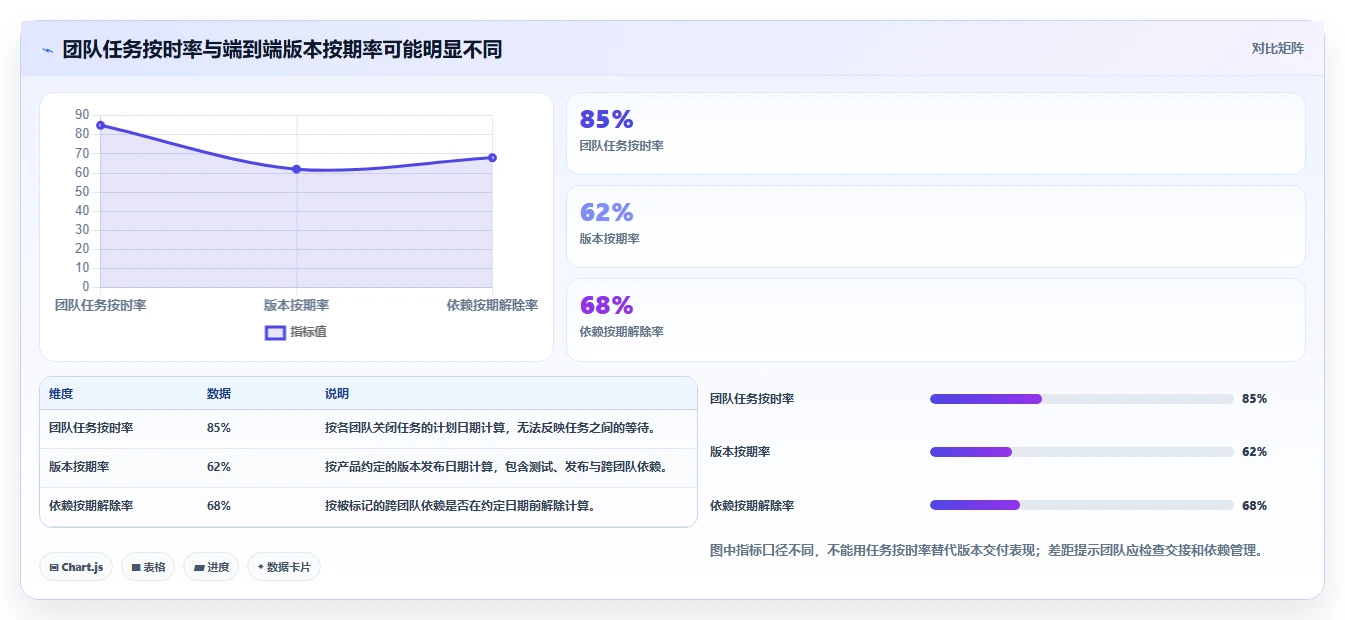Click the 68% table cell
This screenshot has width=1345, height=620.
coord(219,506)
